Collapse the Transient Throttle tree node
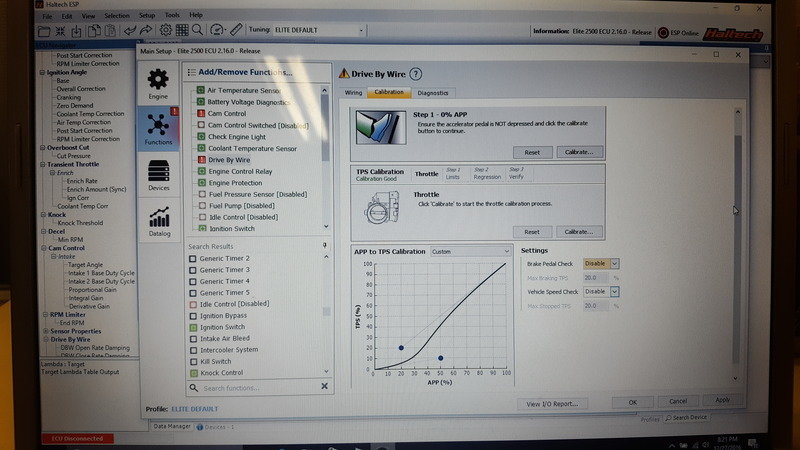The width and height of the screenshot is (800, 450). pyautogui.click(x=43, y=165)
